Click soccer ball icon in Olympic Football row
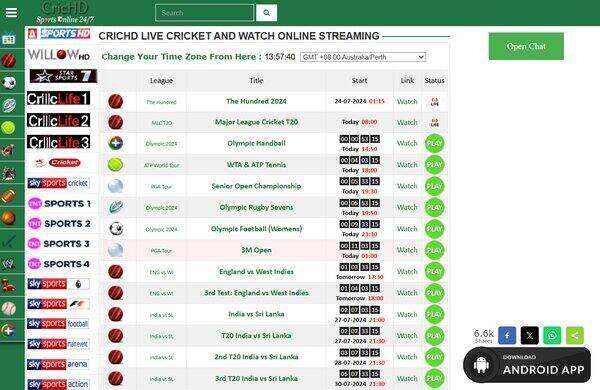Image resolution: width=600 pixels, height=390 pixels. 116,229
